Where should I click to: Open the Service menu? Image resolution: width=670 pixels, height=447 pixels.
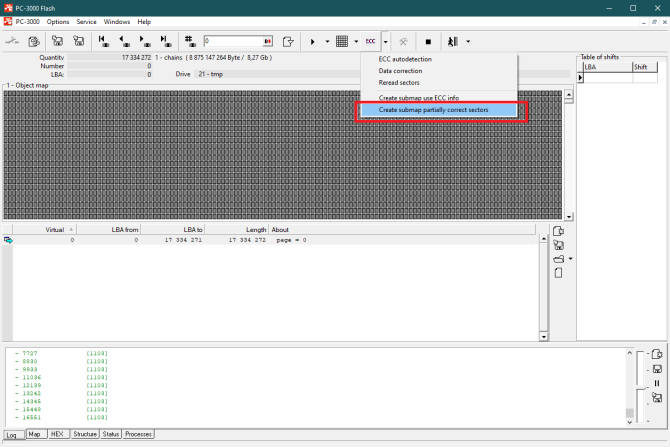tap(86, 22)
